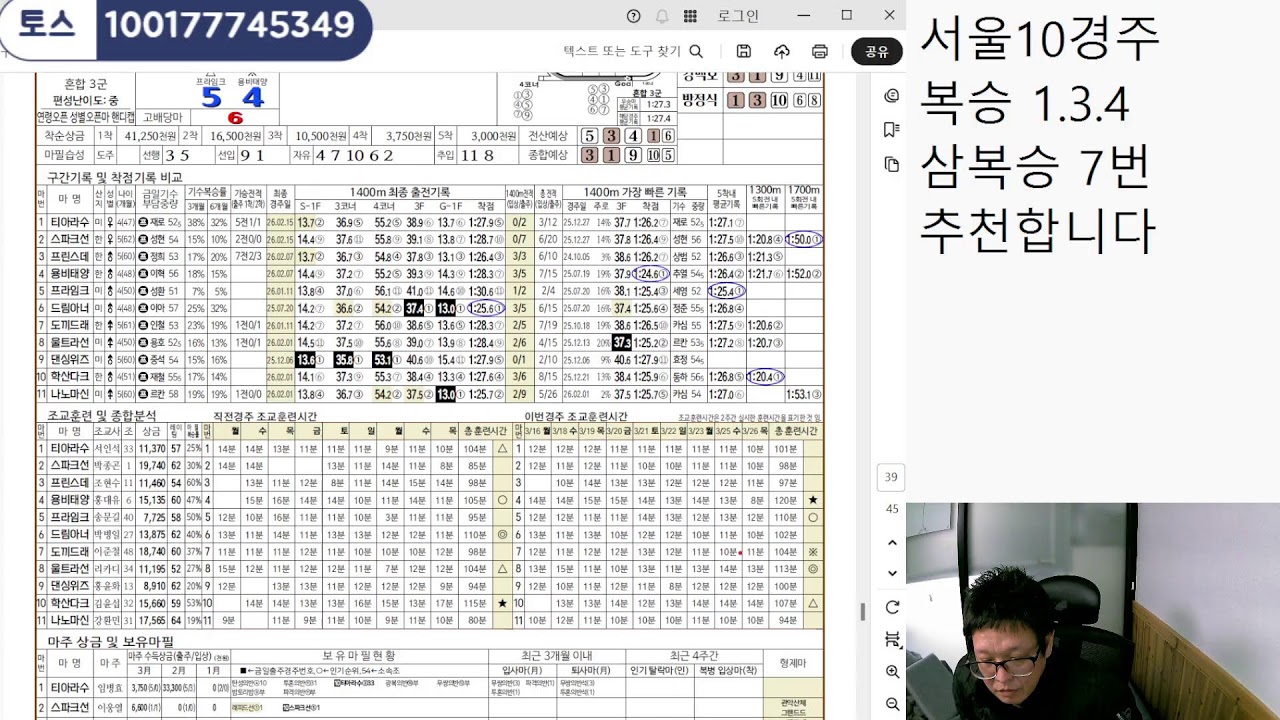
Task: Select the 구간기록 및 착점기록 비교 heading
Action: pyautogui.click(x=115, y=177)
